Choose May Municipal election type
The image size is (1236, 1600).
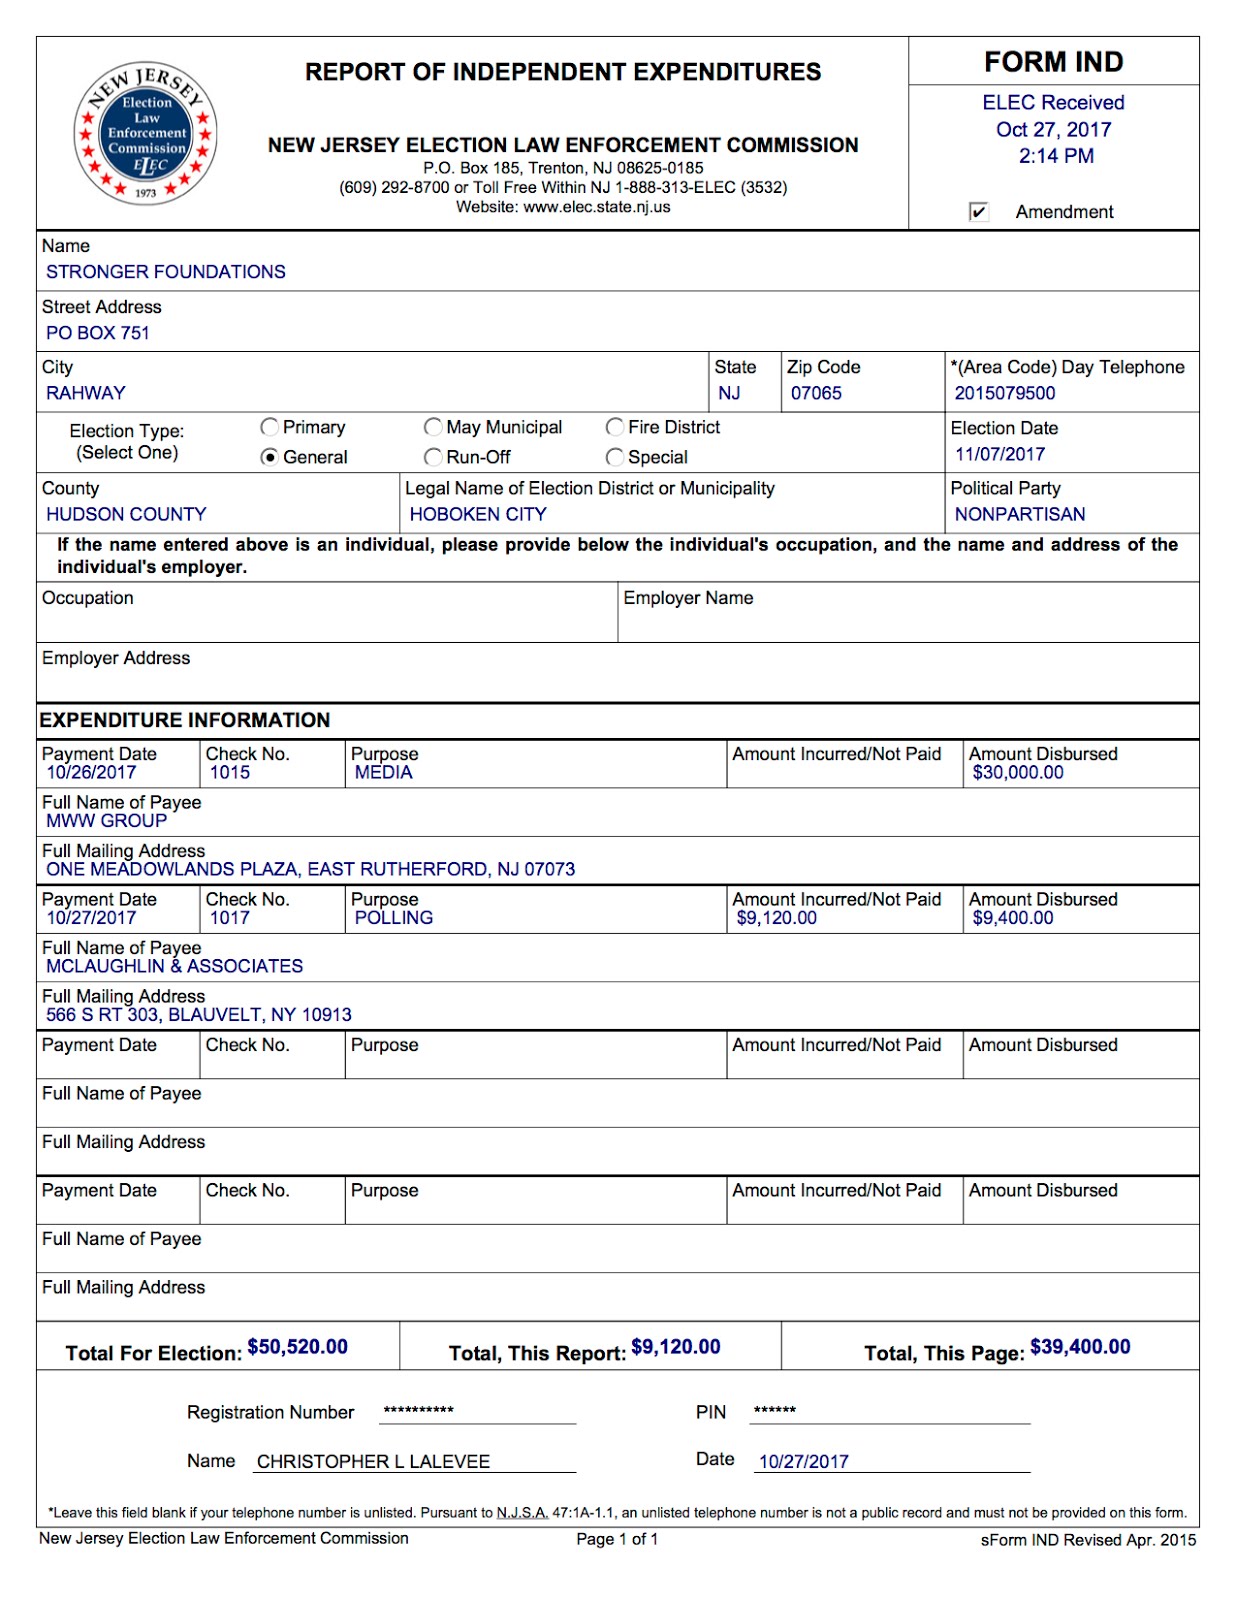[x=433, y=428]
